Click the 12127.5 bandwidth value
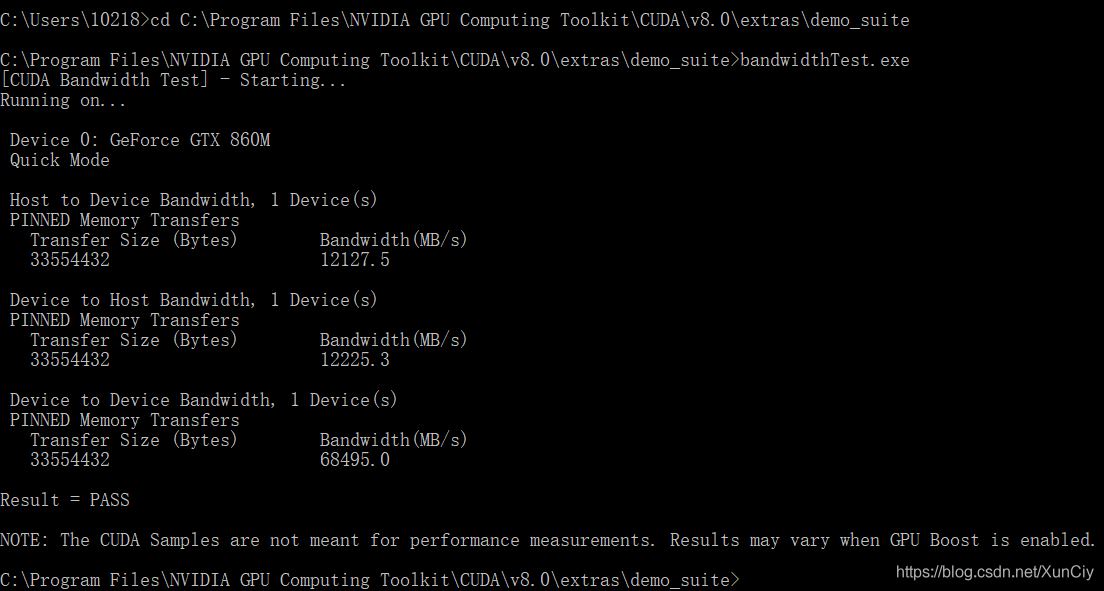This screenshot has width=1104, height=591. coord(354,260)
